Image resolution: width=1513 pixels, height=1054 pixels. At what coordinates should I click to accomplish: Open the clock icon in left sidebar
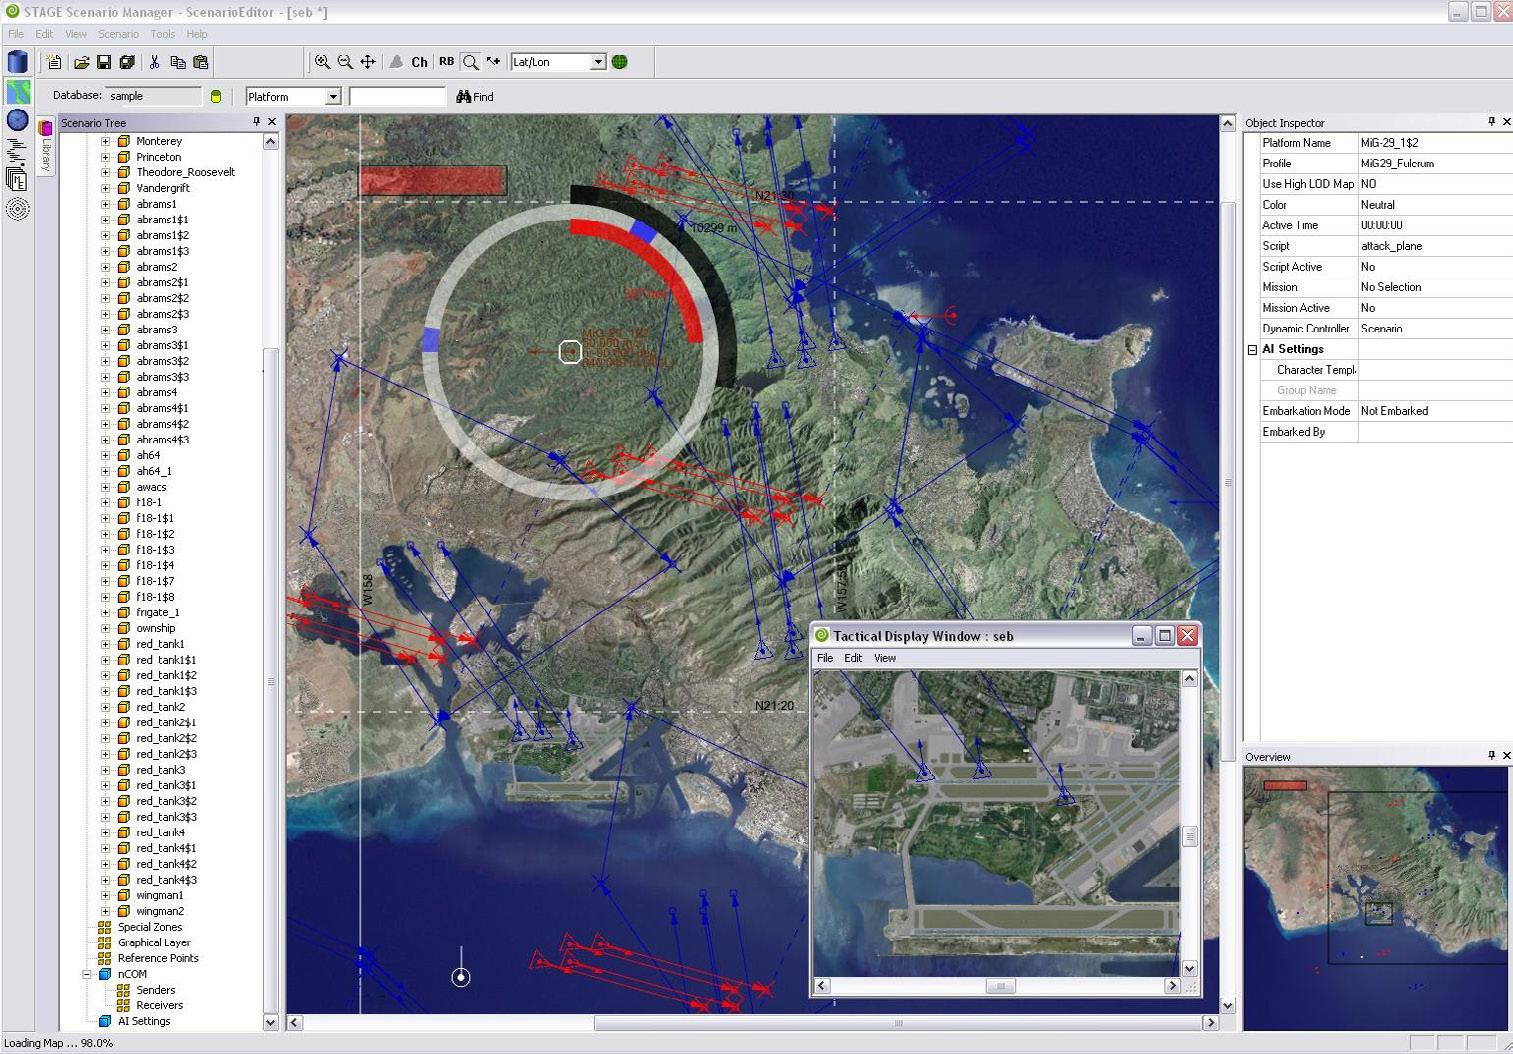click(17, 120)
